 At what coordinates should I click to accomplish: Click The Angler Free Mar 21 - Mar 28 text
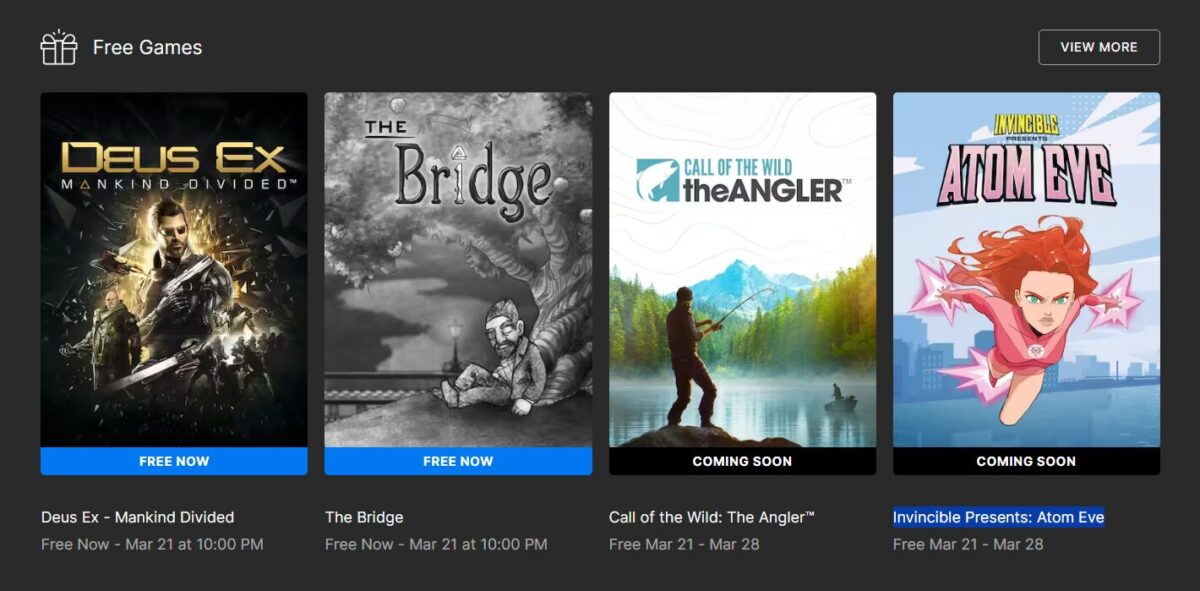point(684,545)
